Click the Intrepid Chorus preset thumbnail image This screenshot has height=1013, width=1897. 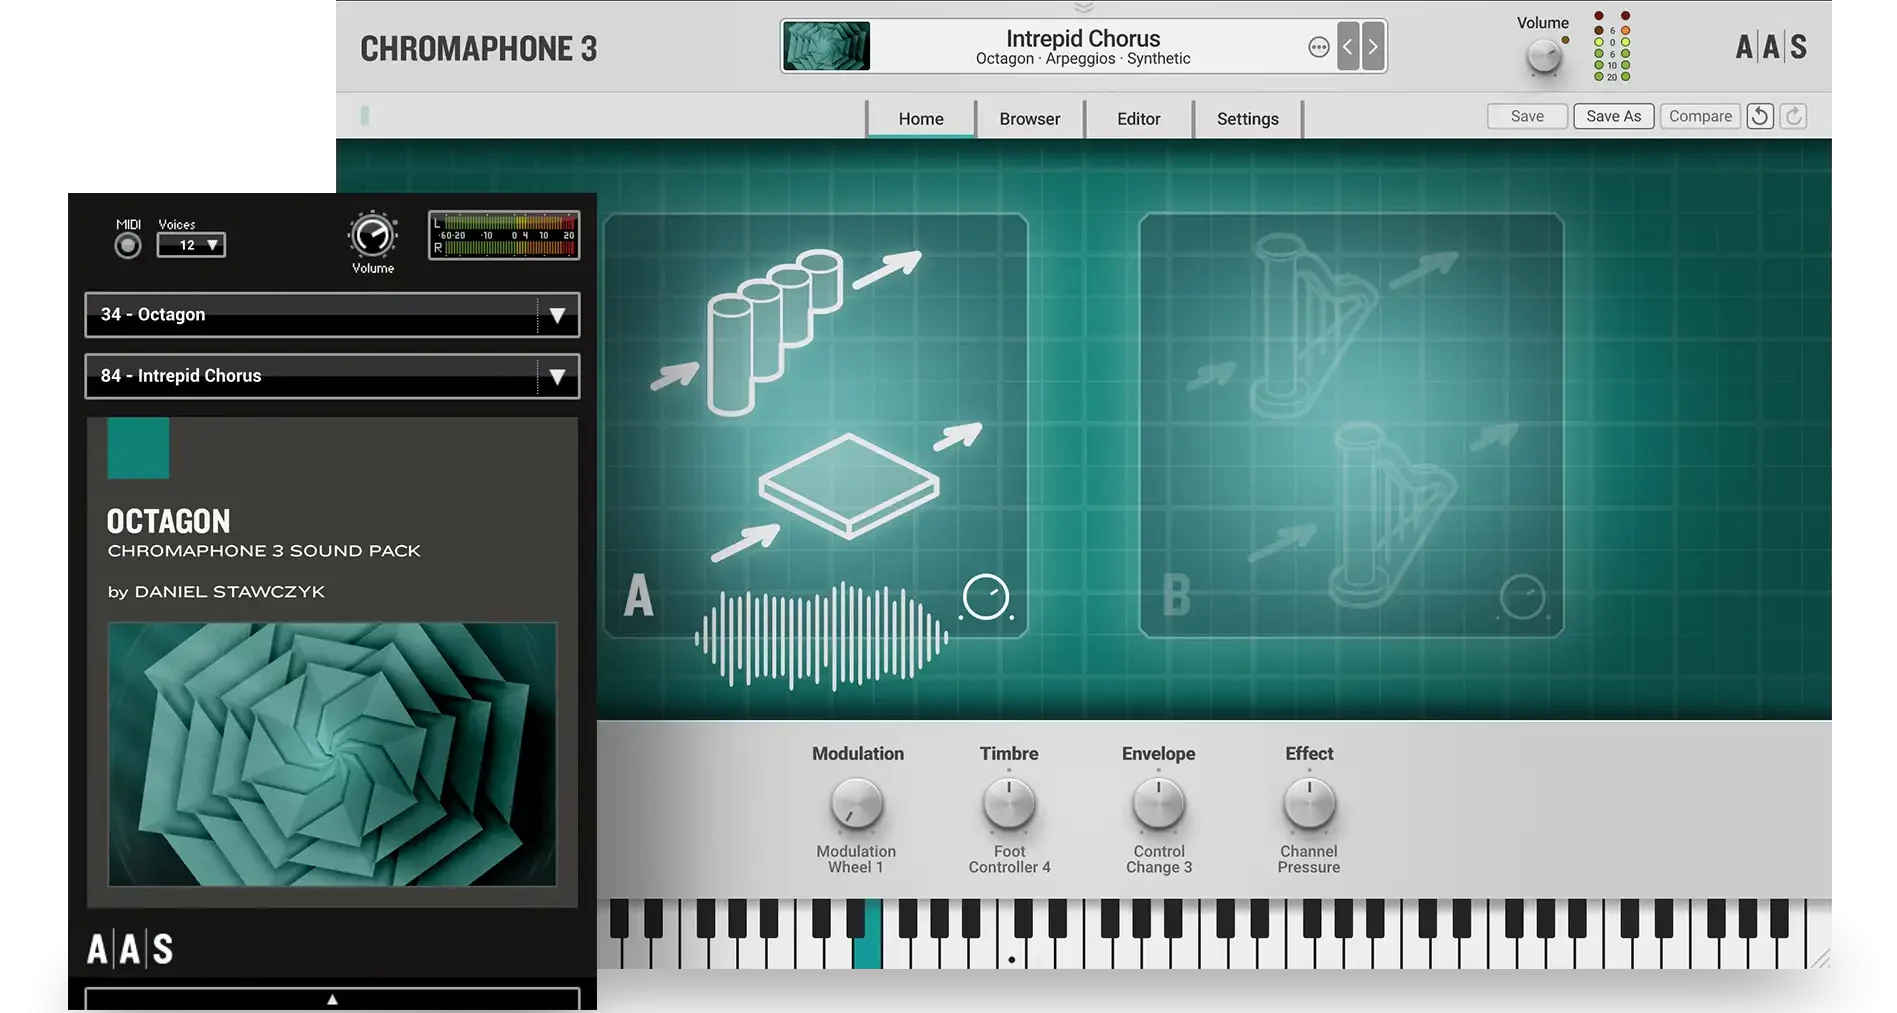(826, 45)
